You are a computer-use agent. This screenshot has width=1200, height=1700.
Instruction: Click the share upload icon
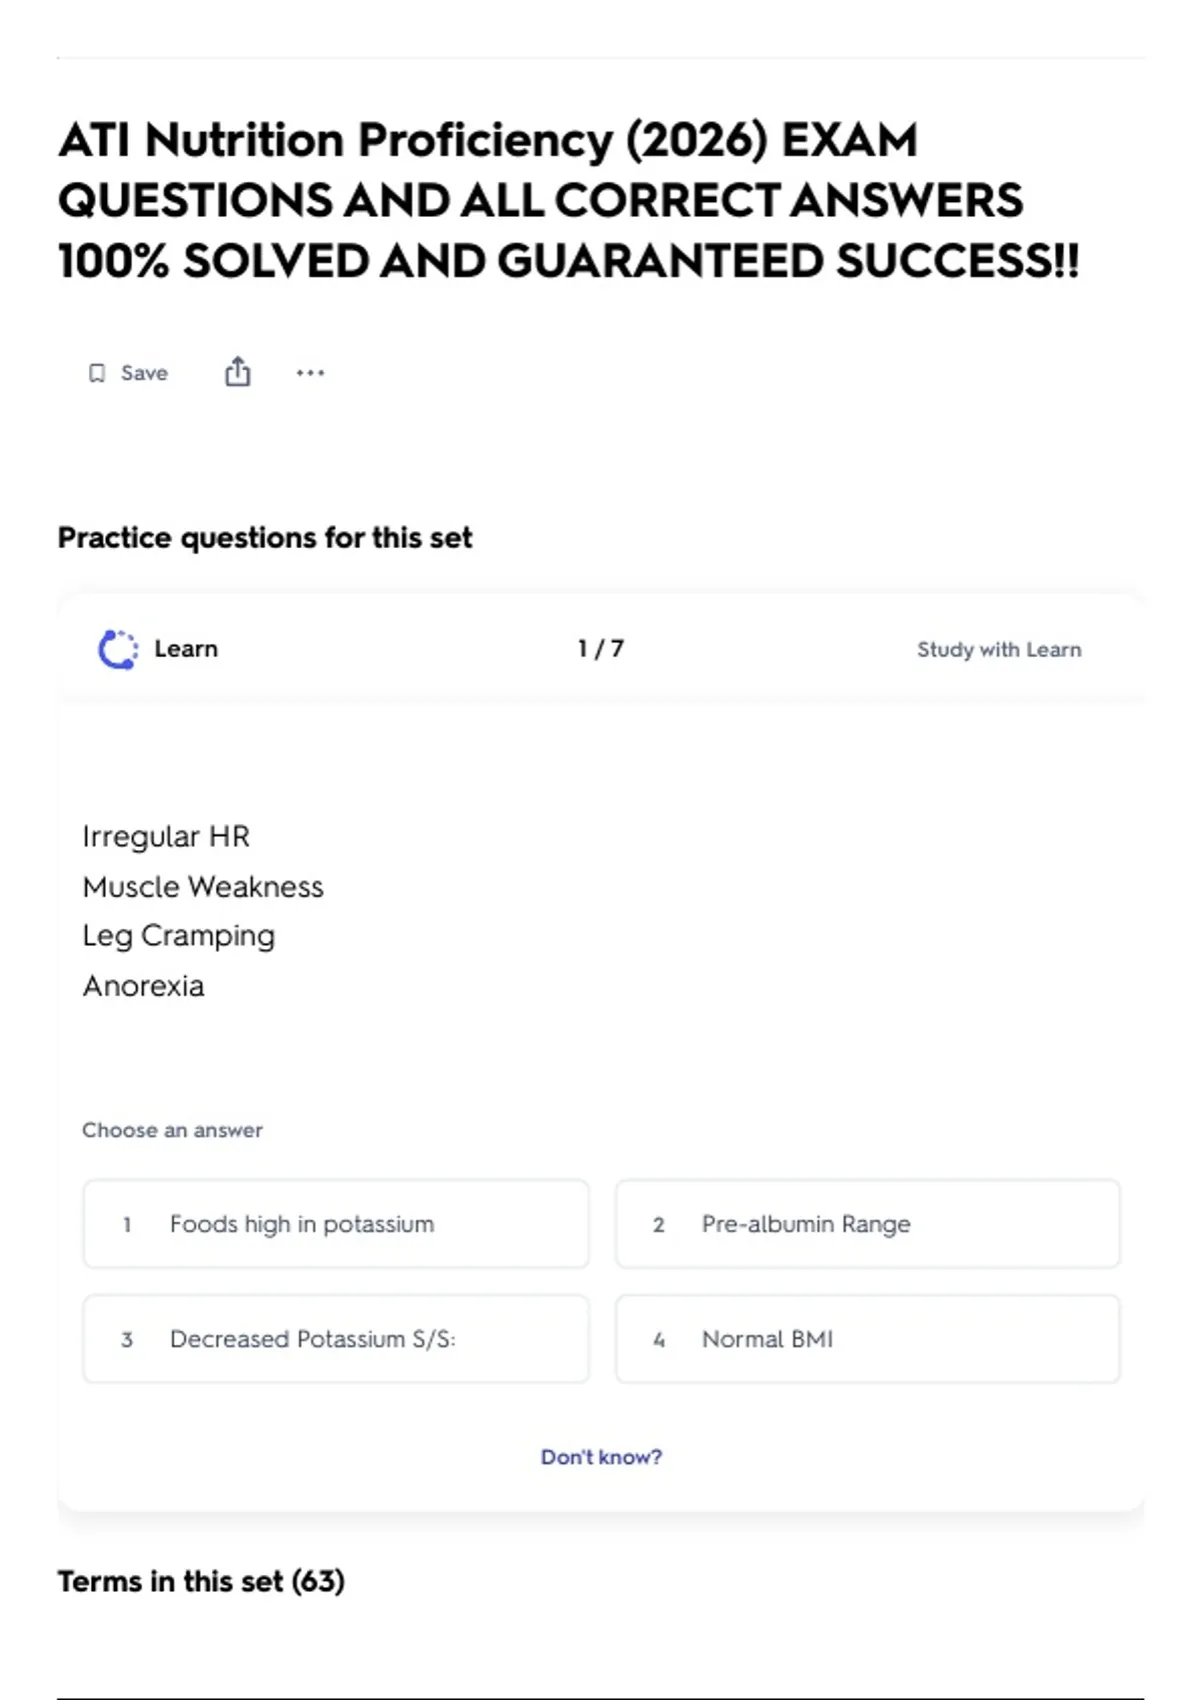pos(237,371)
